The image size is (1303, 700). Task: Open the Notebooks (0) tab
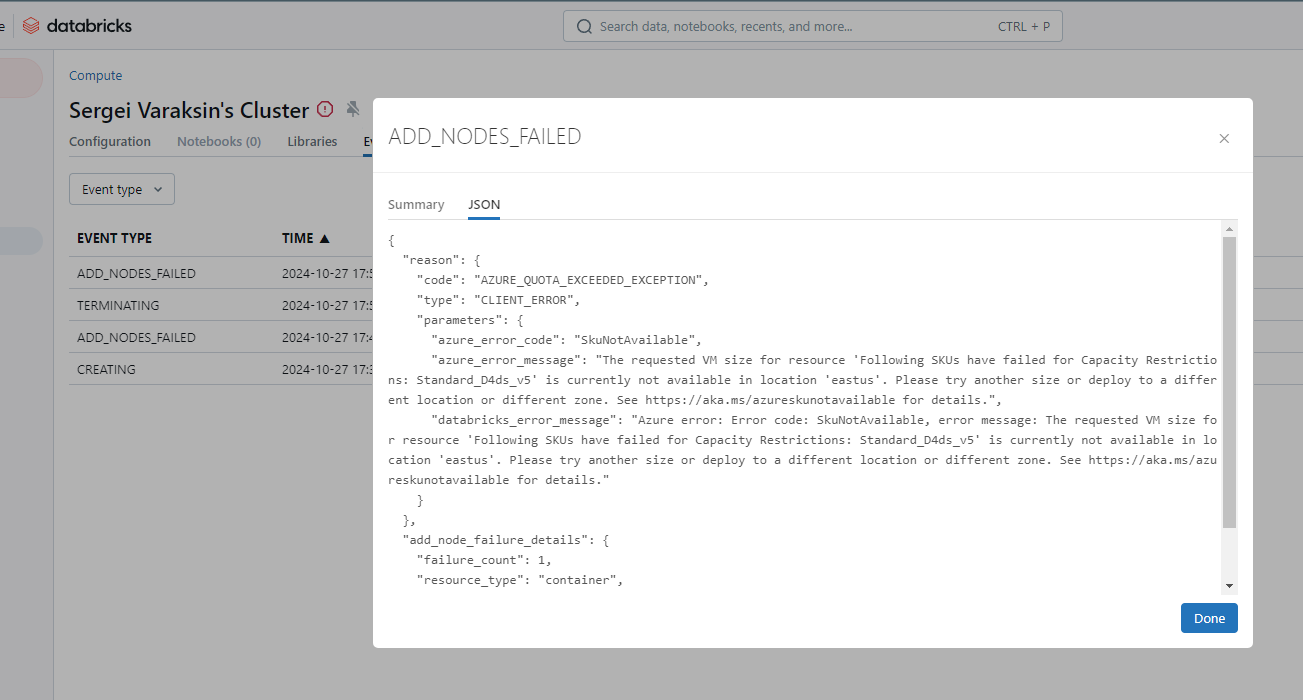(219, 142)
